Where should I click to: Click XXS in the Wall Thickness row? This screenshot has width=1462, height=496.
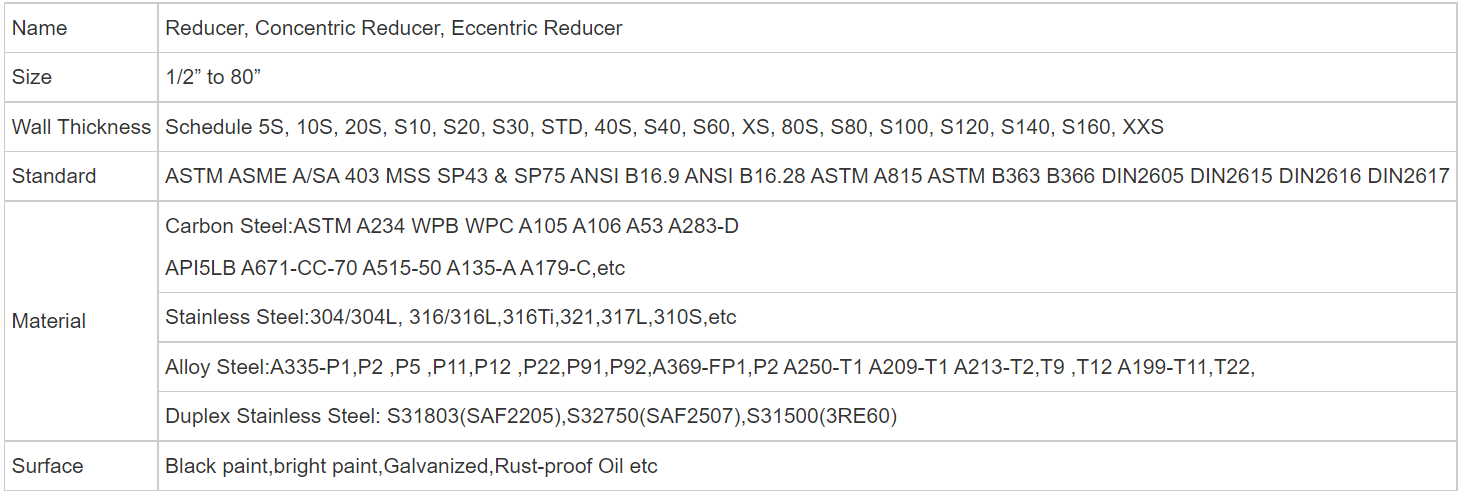click(1143, 127)
